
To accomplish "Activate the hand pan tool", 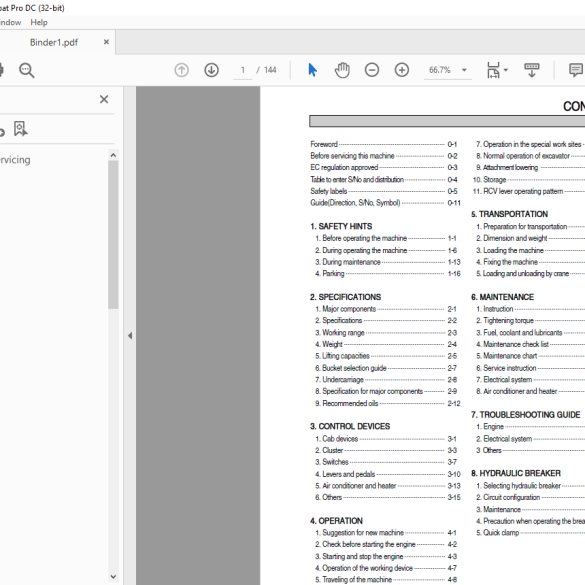I will click(342, 70).
